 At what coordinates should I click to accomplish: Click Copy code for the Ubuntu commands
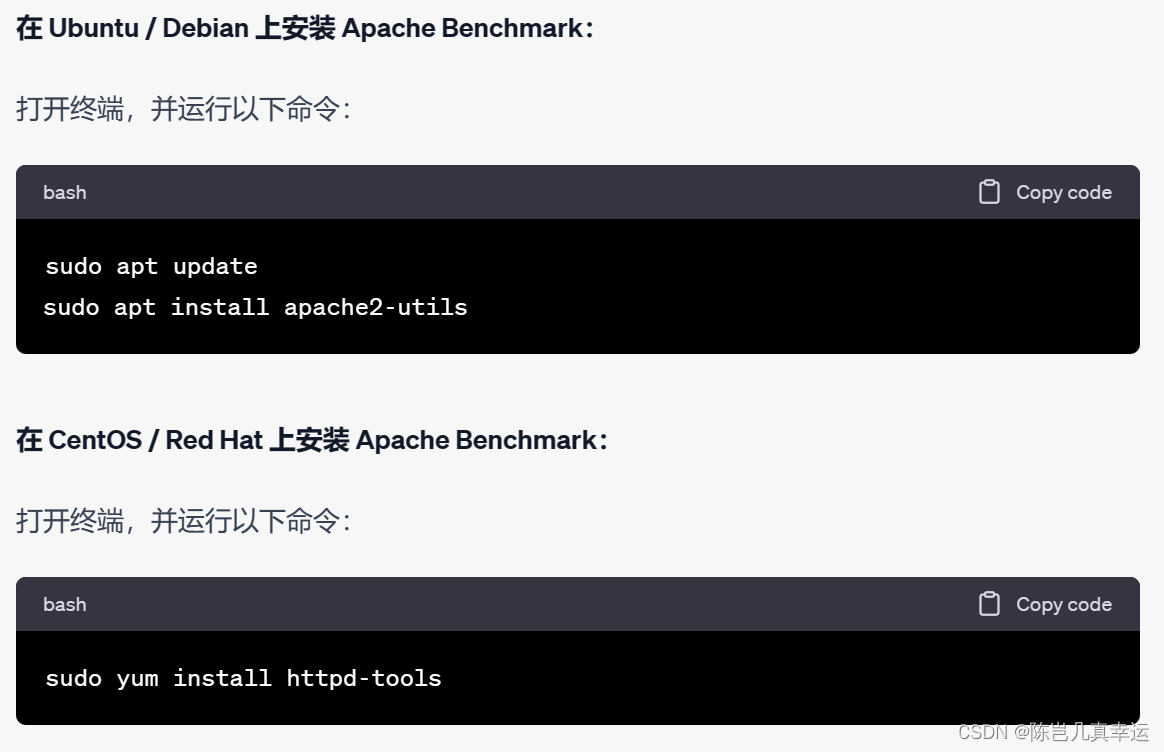[x=1063, y=192]
